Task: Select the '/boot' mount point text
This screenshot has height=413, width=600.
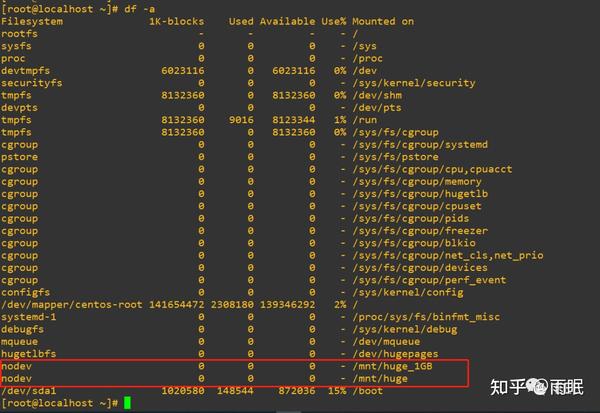Action: [368, 391]
